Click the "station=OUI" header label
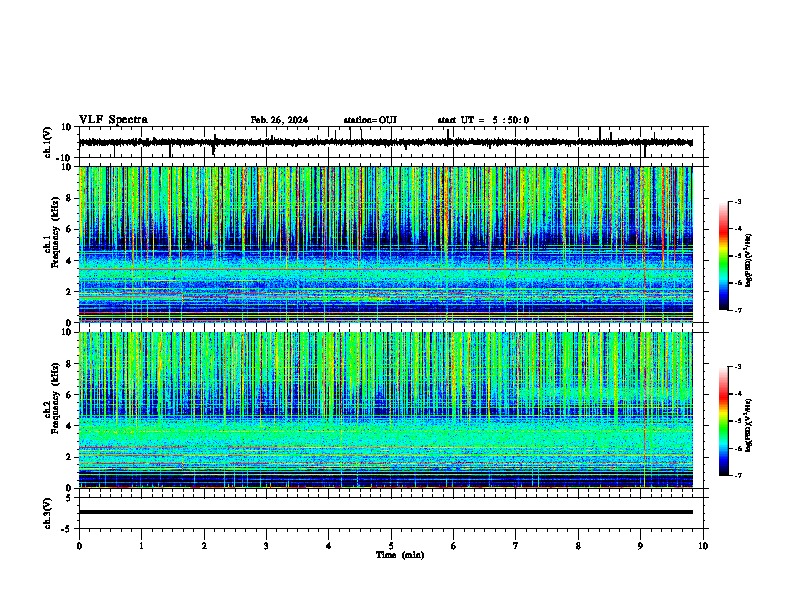 pyautogui.click(x=370, y=120)
